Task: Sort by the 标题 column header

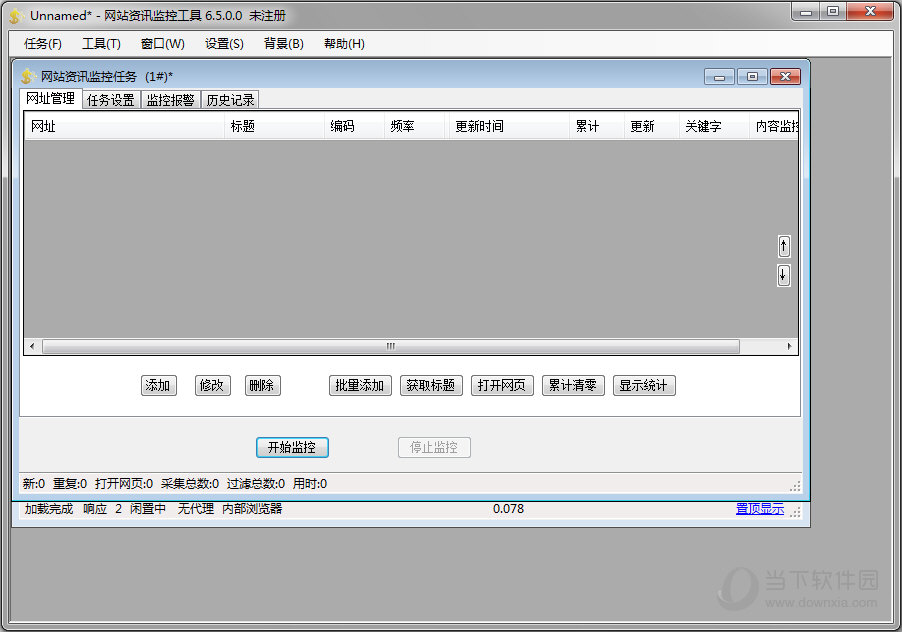Action: point(274,126)
